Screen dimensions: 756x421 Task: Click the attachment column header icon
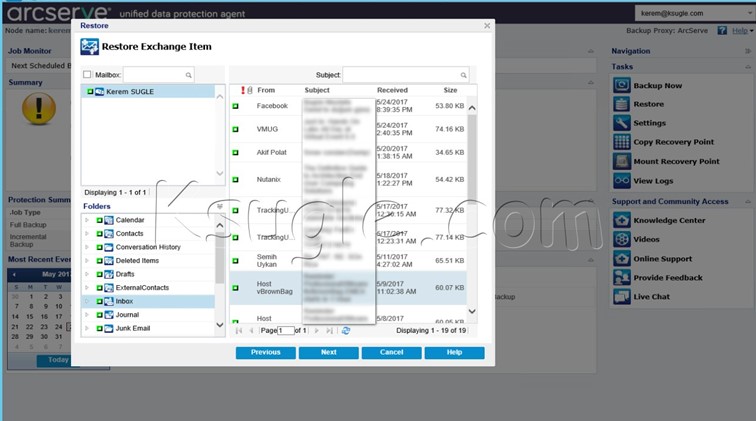point(250,90)
